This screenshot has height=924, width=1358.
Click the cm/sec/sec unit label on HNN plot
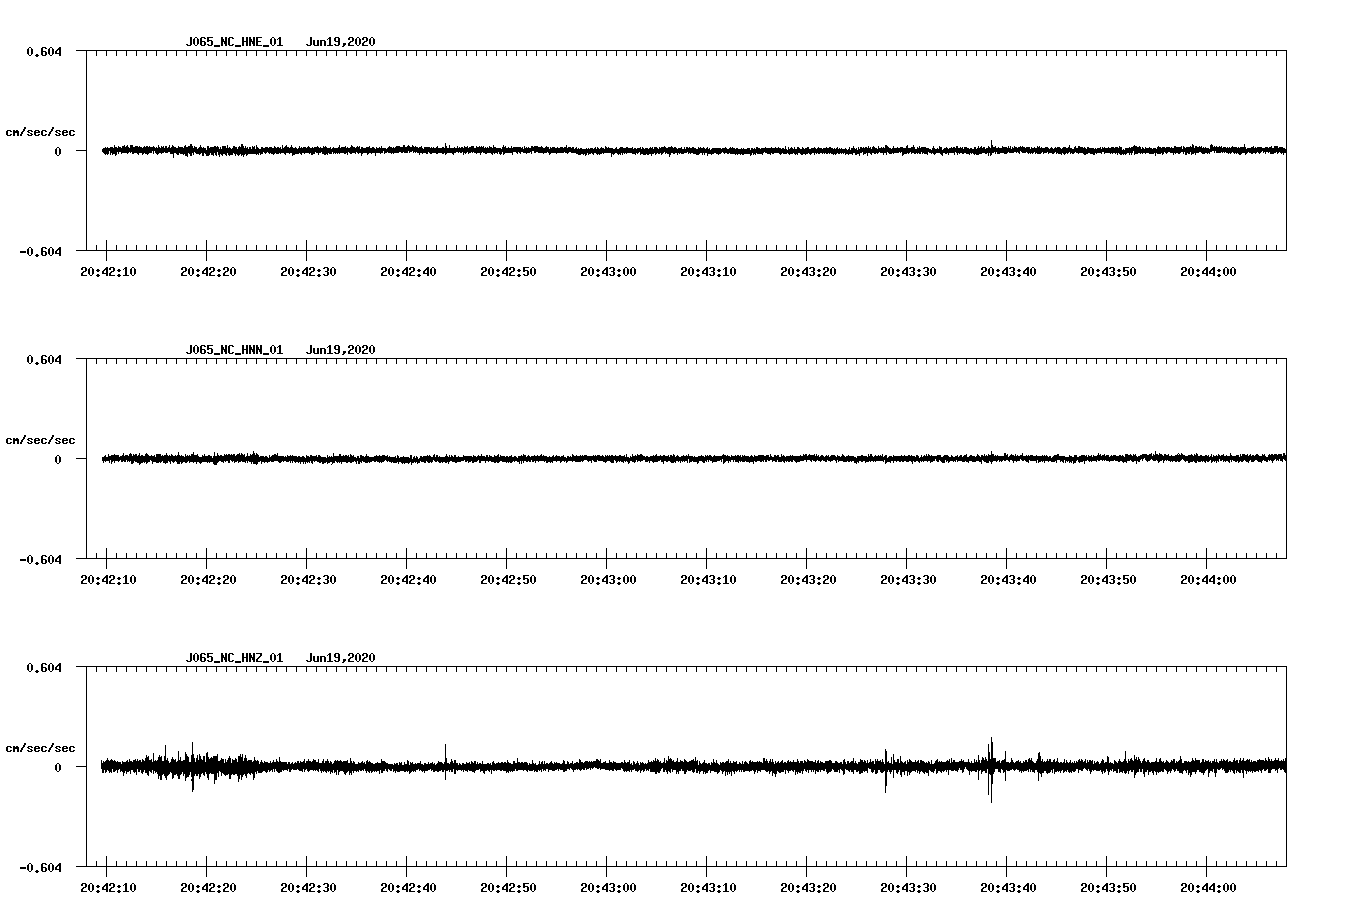pos(40,440)
